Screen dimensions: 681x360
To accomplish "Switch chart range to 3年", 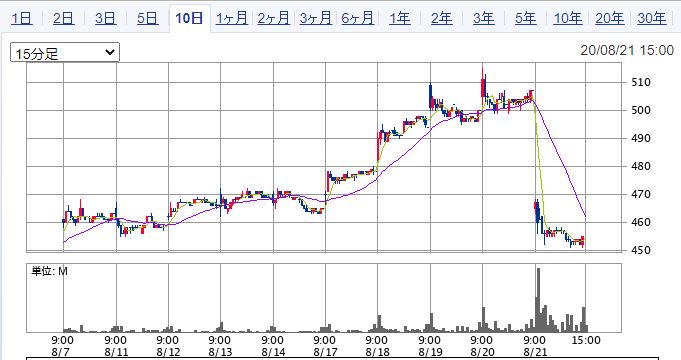I will click(x=484, y=19).
